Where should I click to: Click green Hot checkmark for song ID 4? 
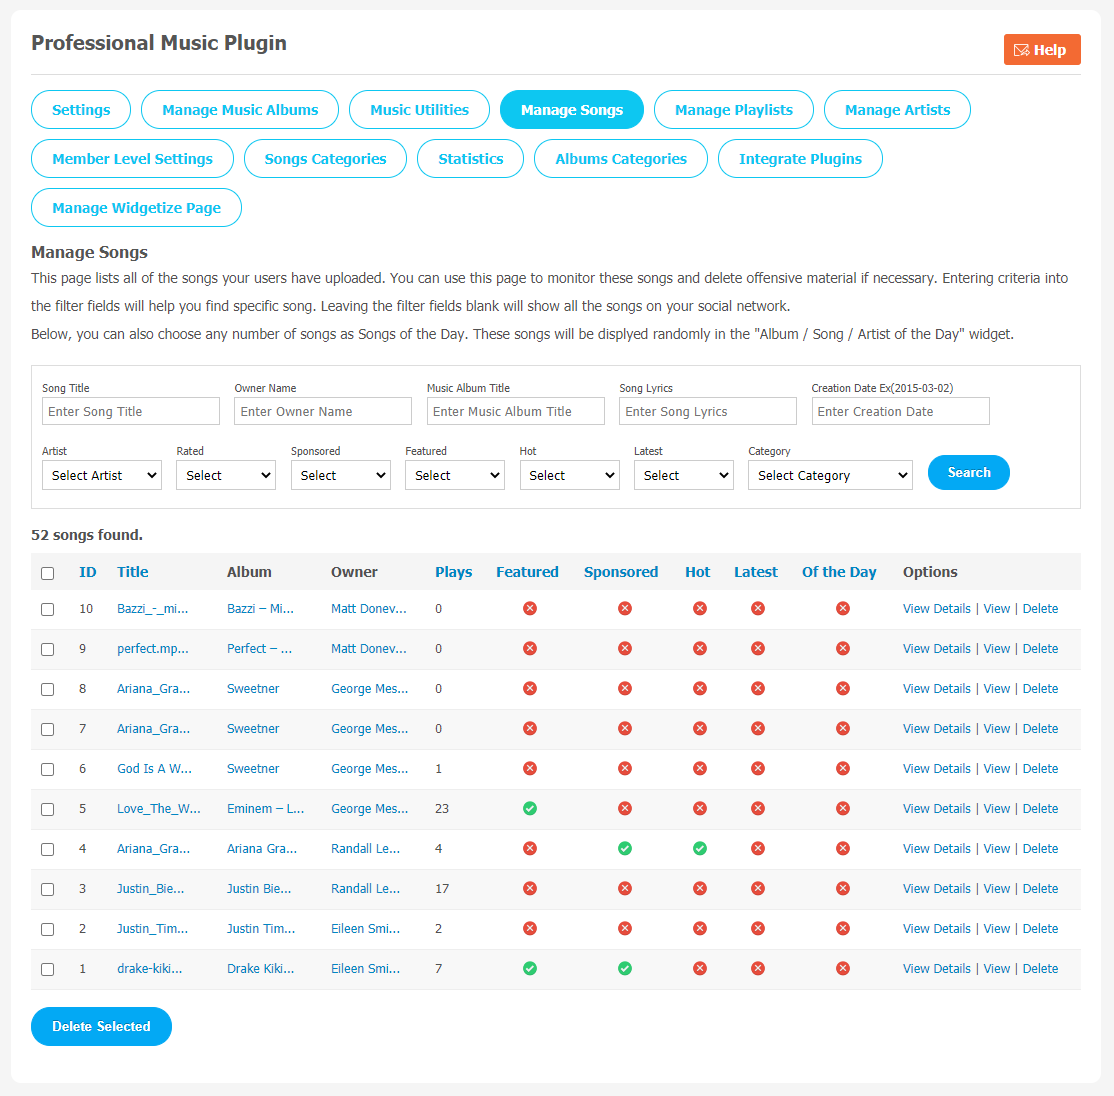700,848
